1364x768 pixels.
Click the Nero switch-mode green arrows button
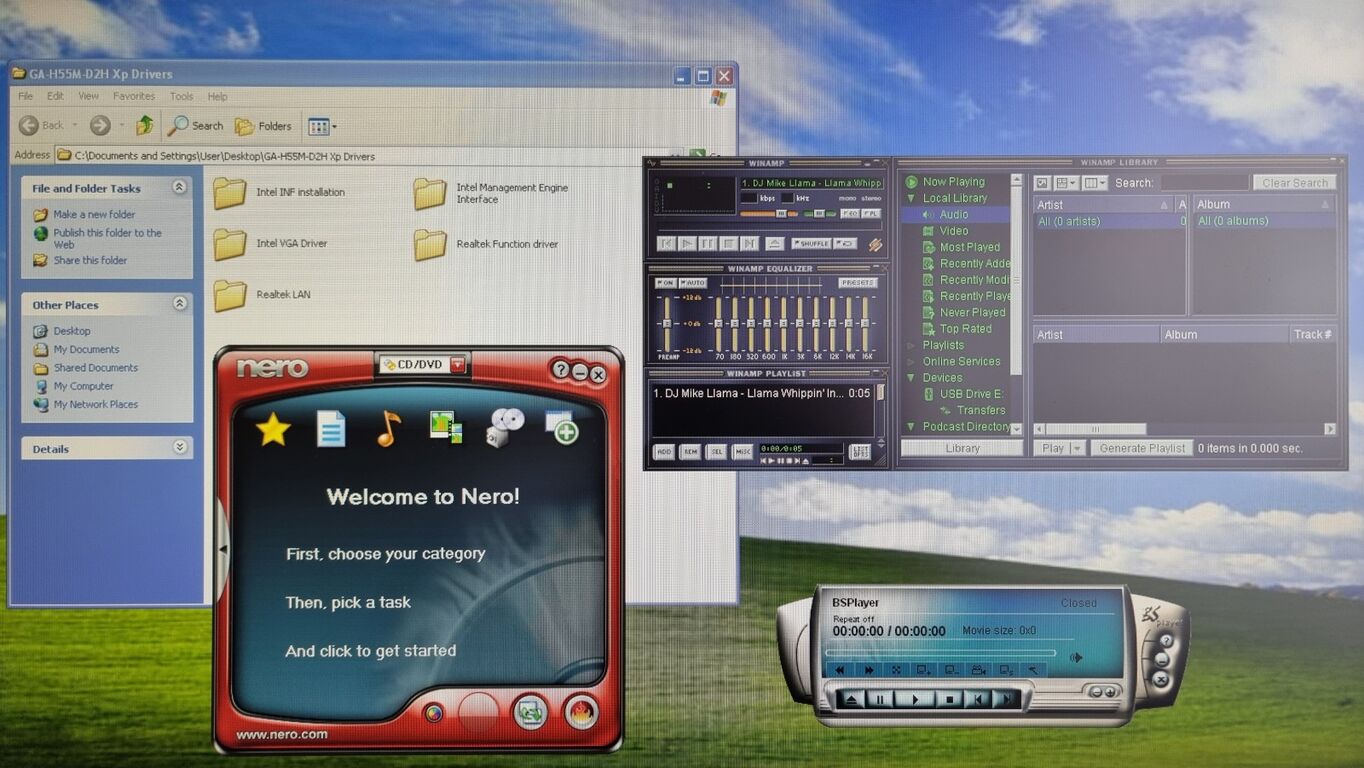(x=530, y=712)
